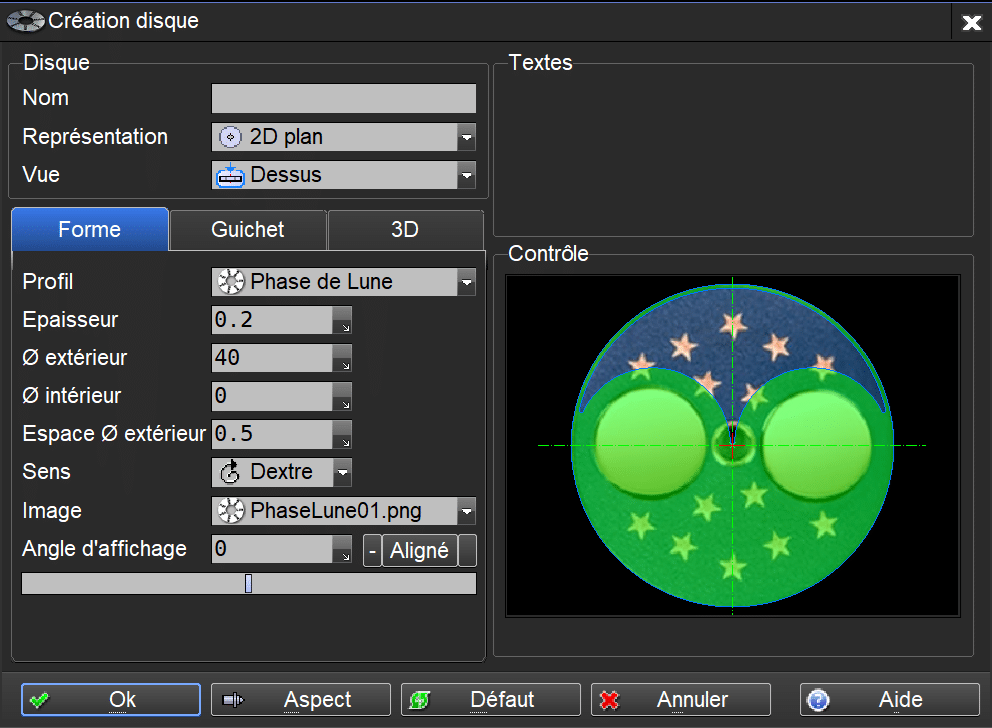
Task: Click the Dextre rotation direction icon
Action: [230, 472]
